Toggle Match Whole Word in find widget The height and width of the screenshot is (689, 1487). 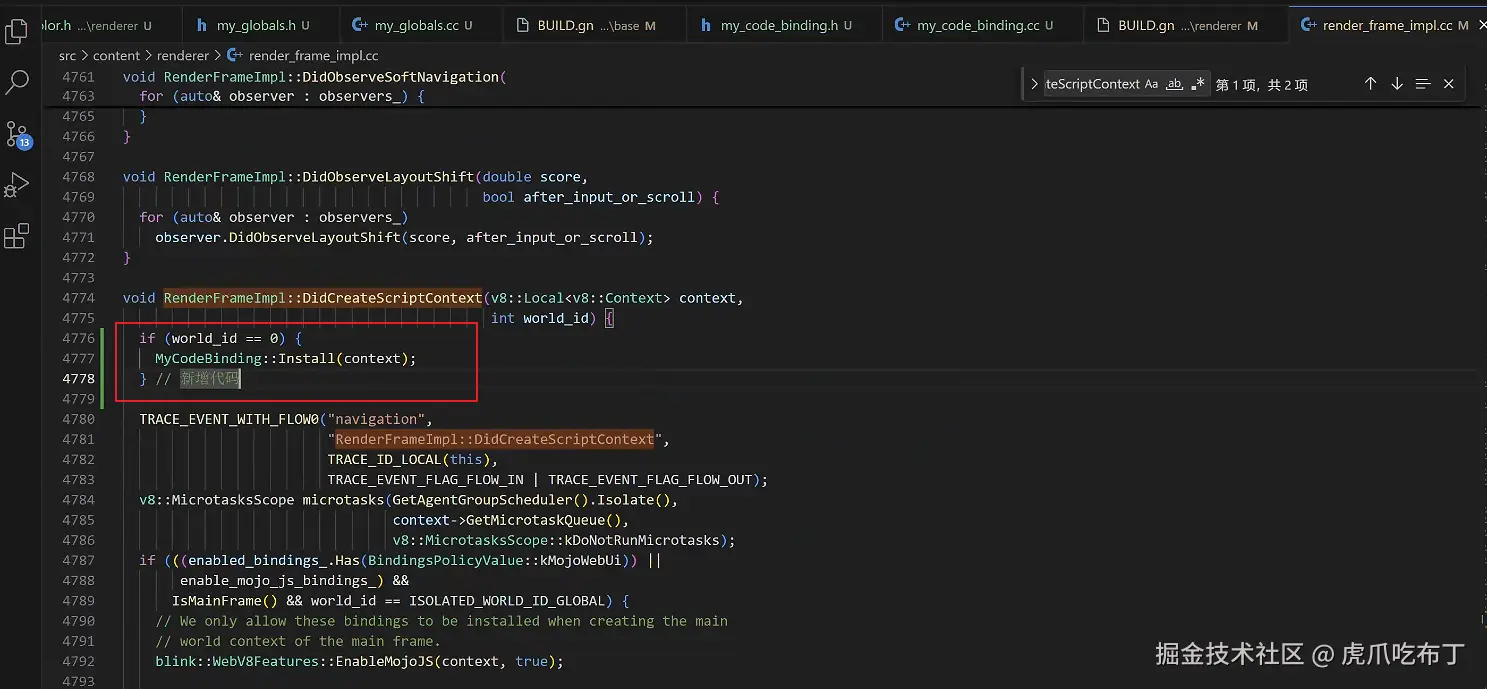point(1175,84)
